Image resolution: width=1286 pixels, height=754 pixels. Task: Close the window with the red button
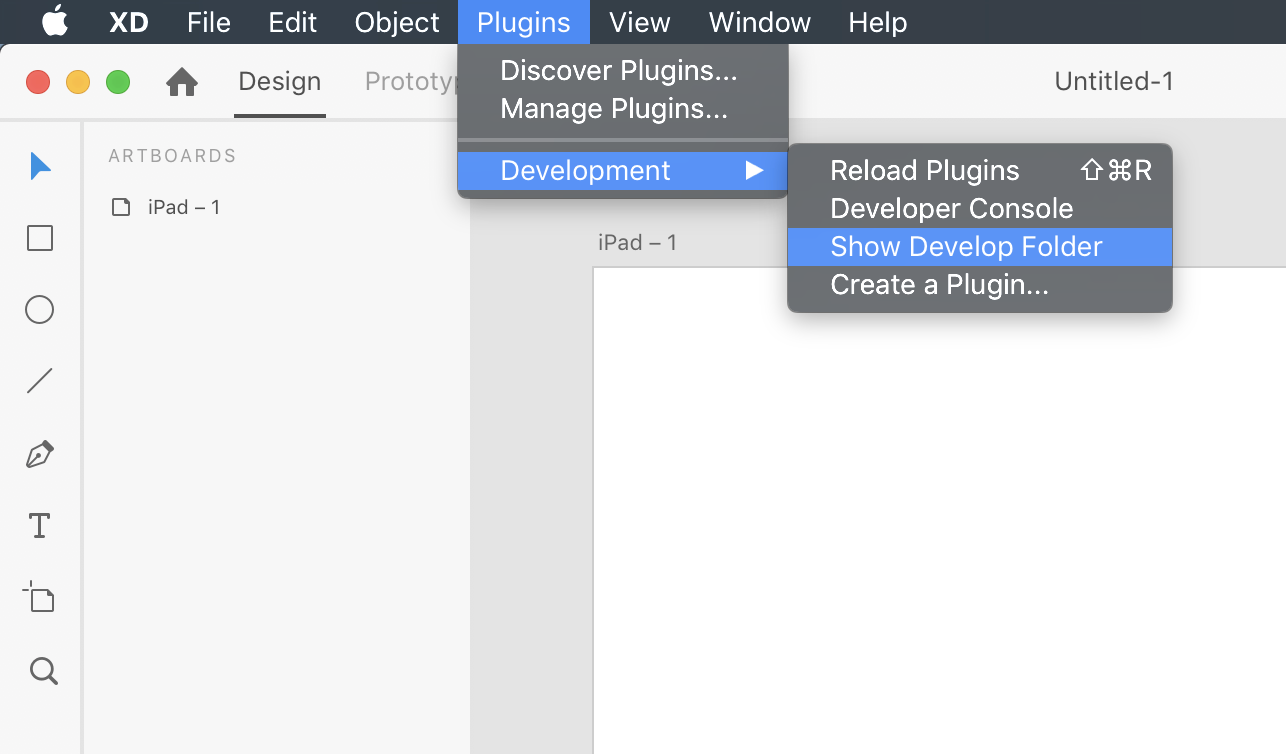(x=38, y=82)
